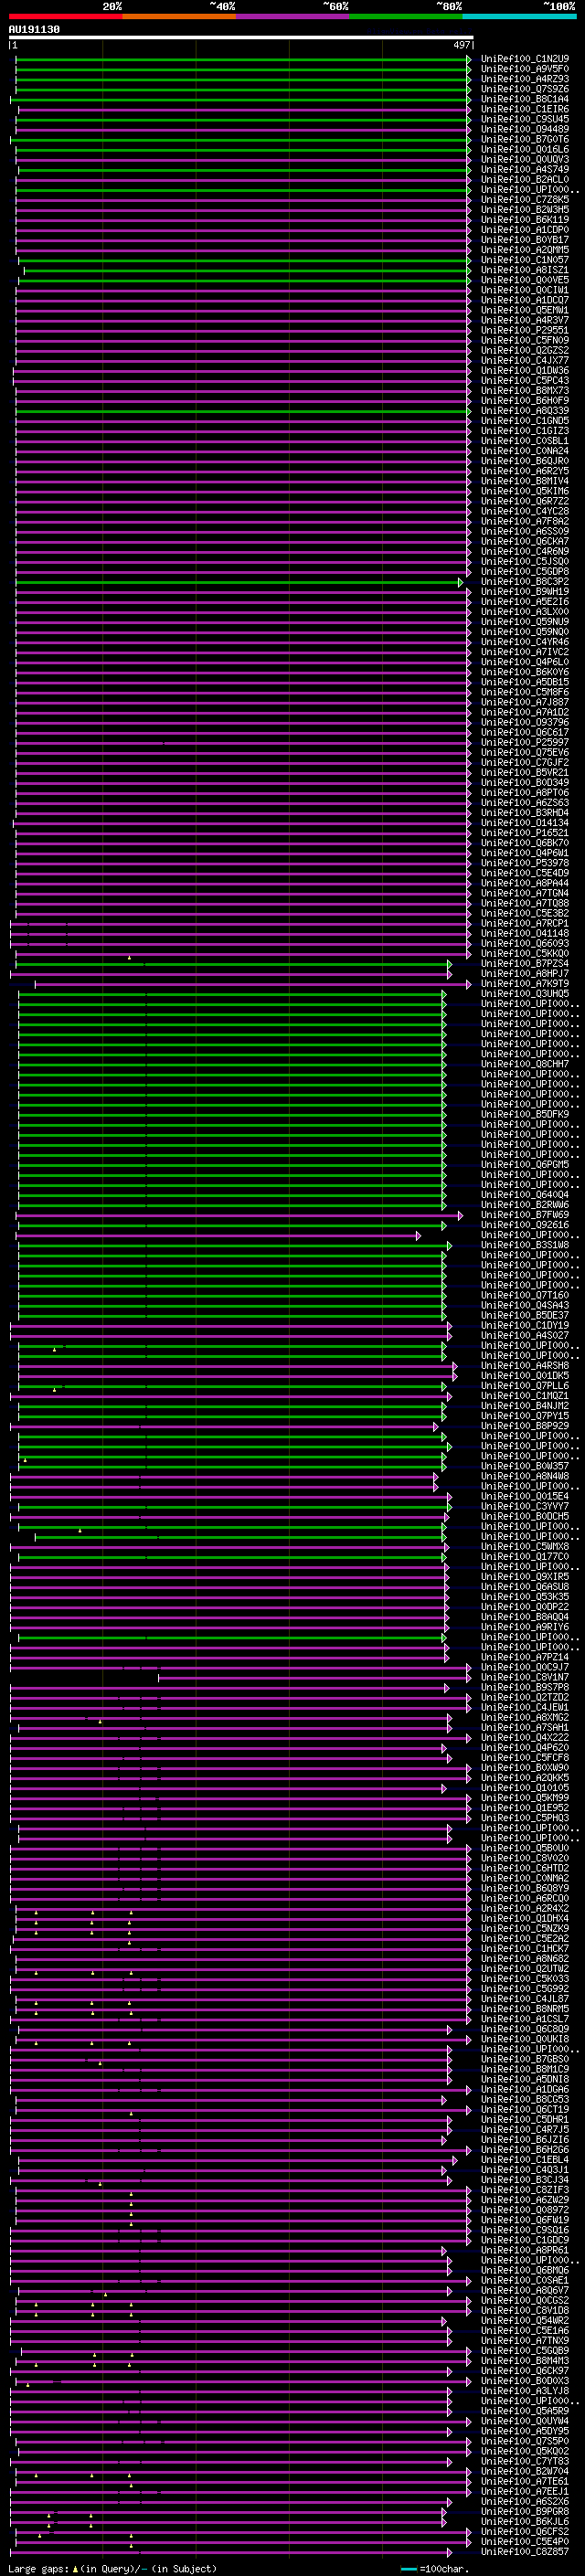
Task: Select UniRef100_A8Q339 hit name
Action: [x=525, y=411]
